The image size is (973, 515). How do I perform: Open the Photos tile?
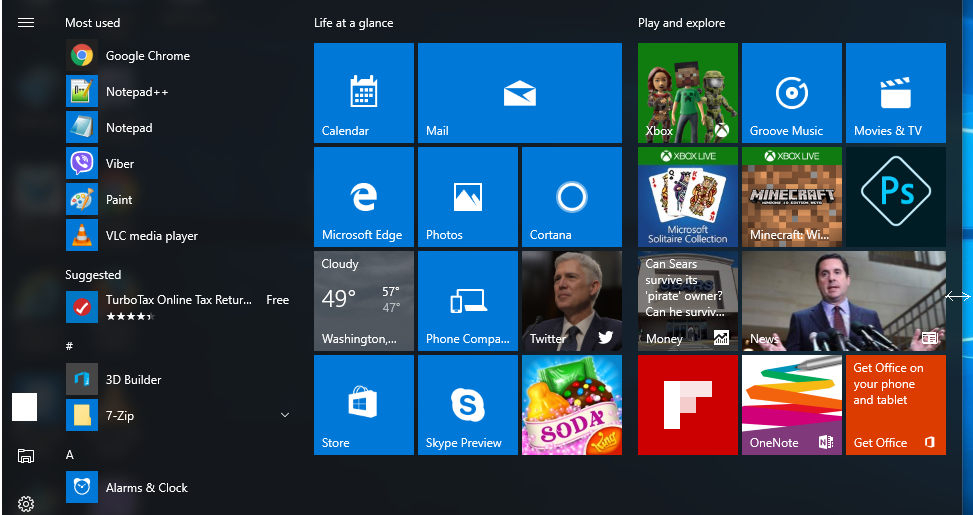click(x=468, y=197)
